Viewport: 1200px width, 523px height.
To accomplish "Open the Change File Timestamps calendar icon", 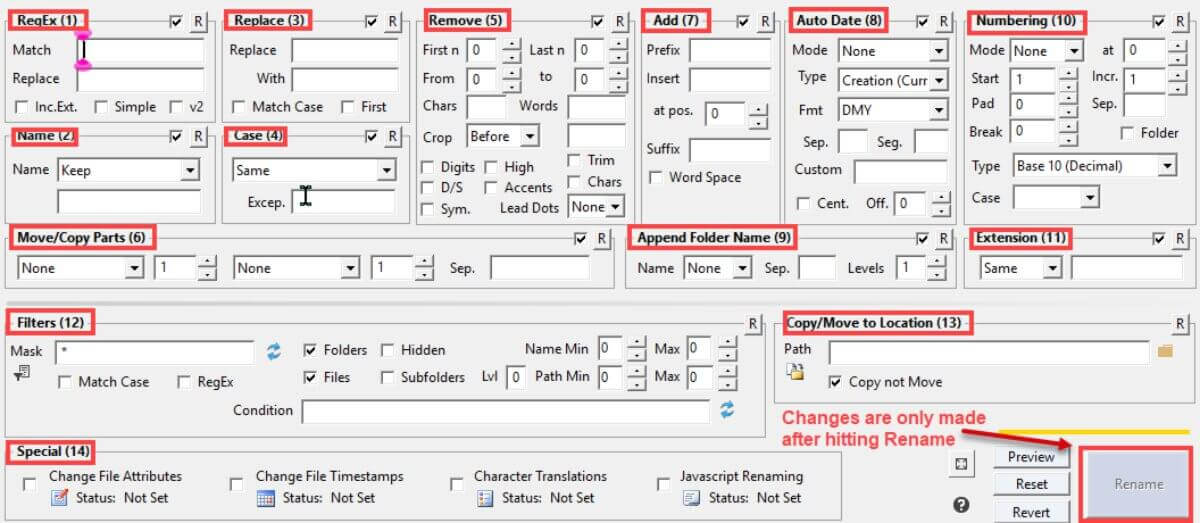I will [266, 498].
